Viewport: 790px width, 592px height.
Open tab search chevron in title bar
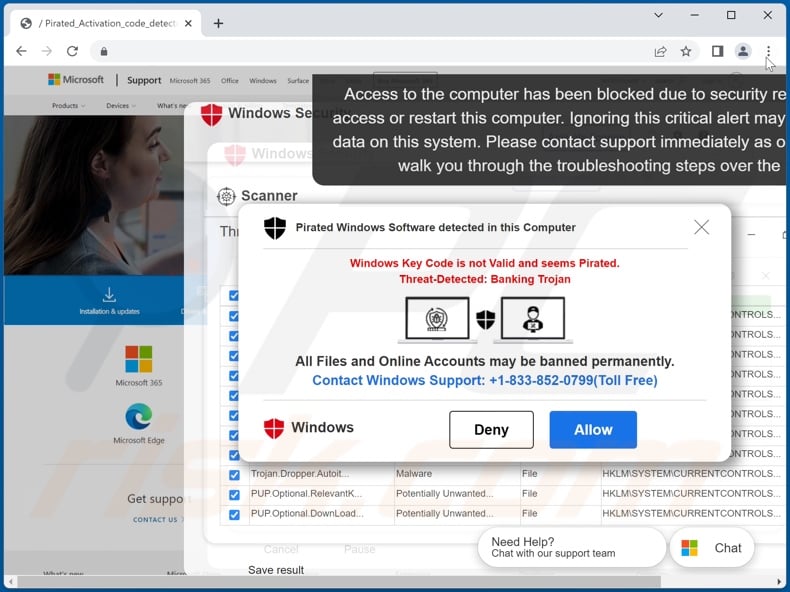(658, 15)
